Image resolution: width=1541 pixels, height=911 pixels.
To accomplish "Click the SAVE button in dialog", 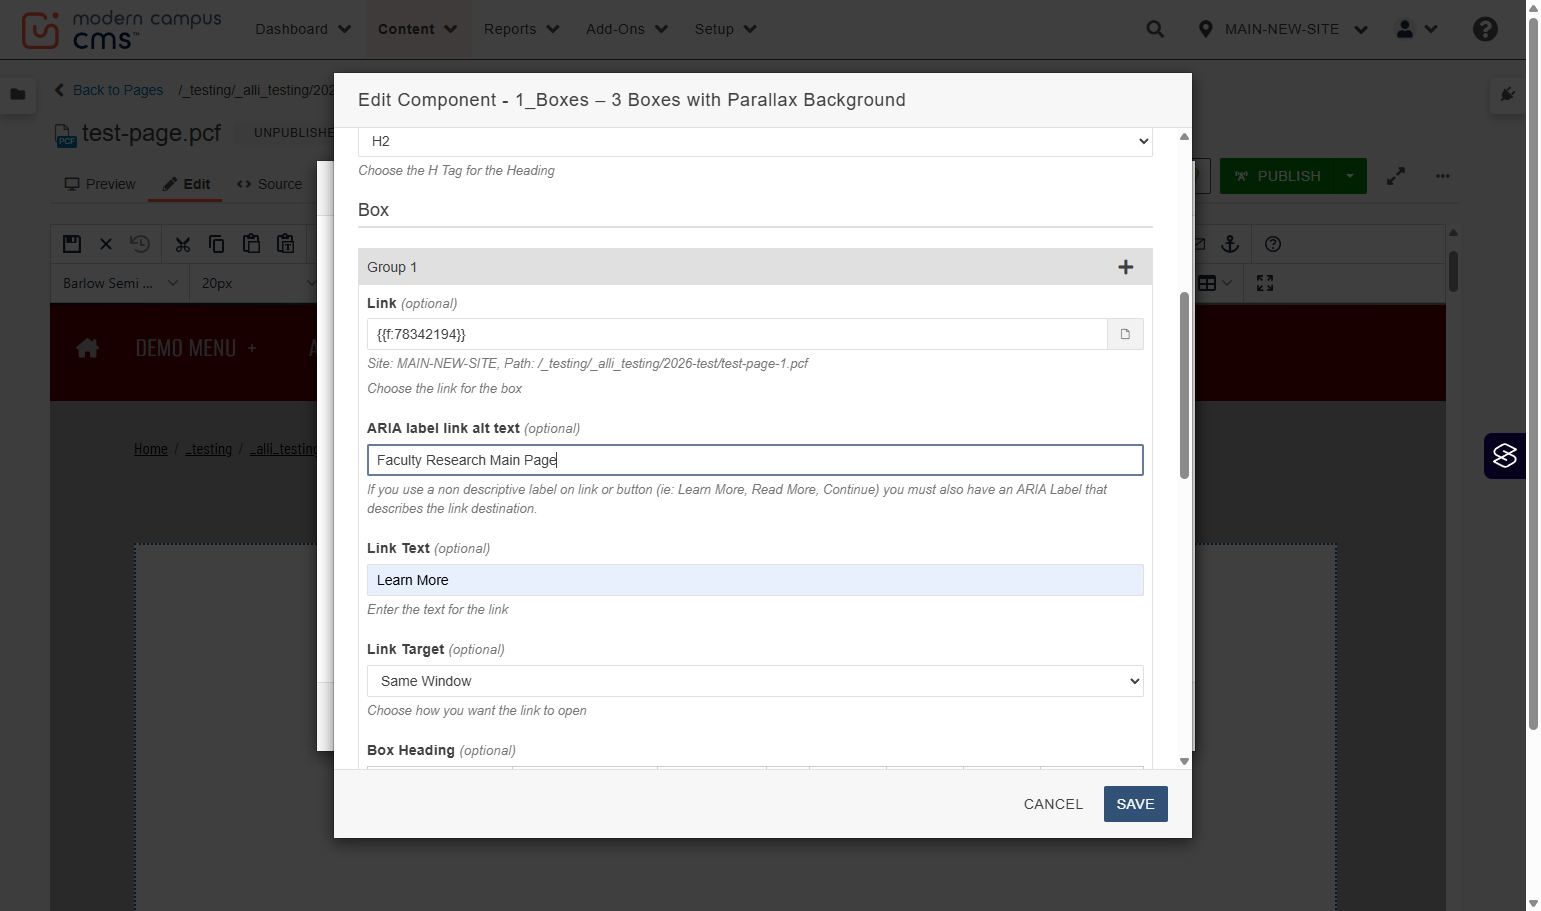I will click(1135, 804).
